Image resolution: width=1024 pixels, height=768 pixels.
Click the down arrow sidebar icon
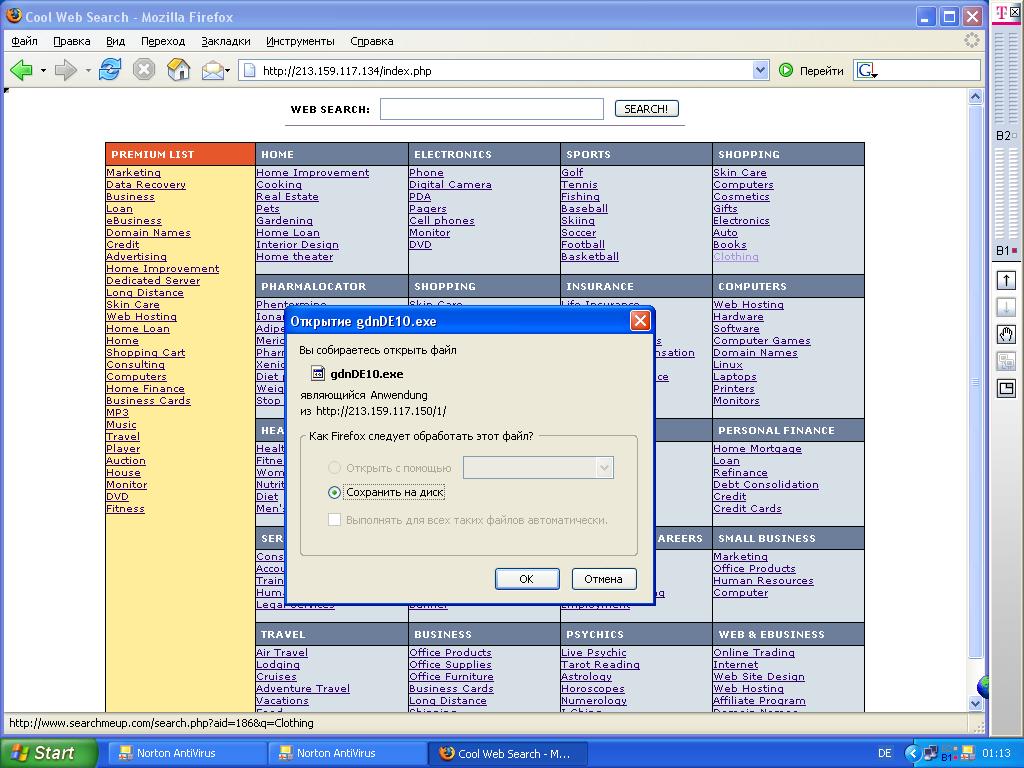1006,308
